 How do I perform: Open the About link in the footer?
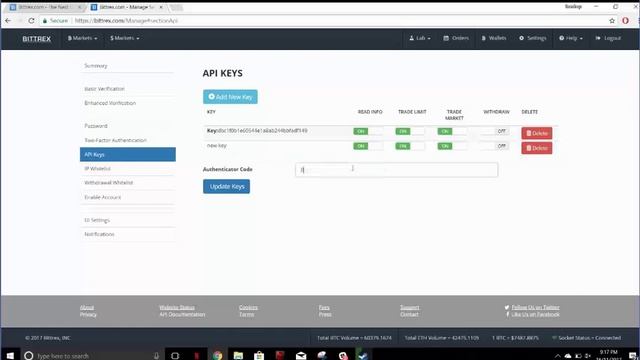pyautogui.click(x=87, y=307)
